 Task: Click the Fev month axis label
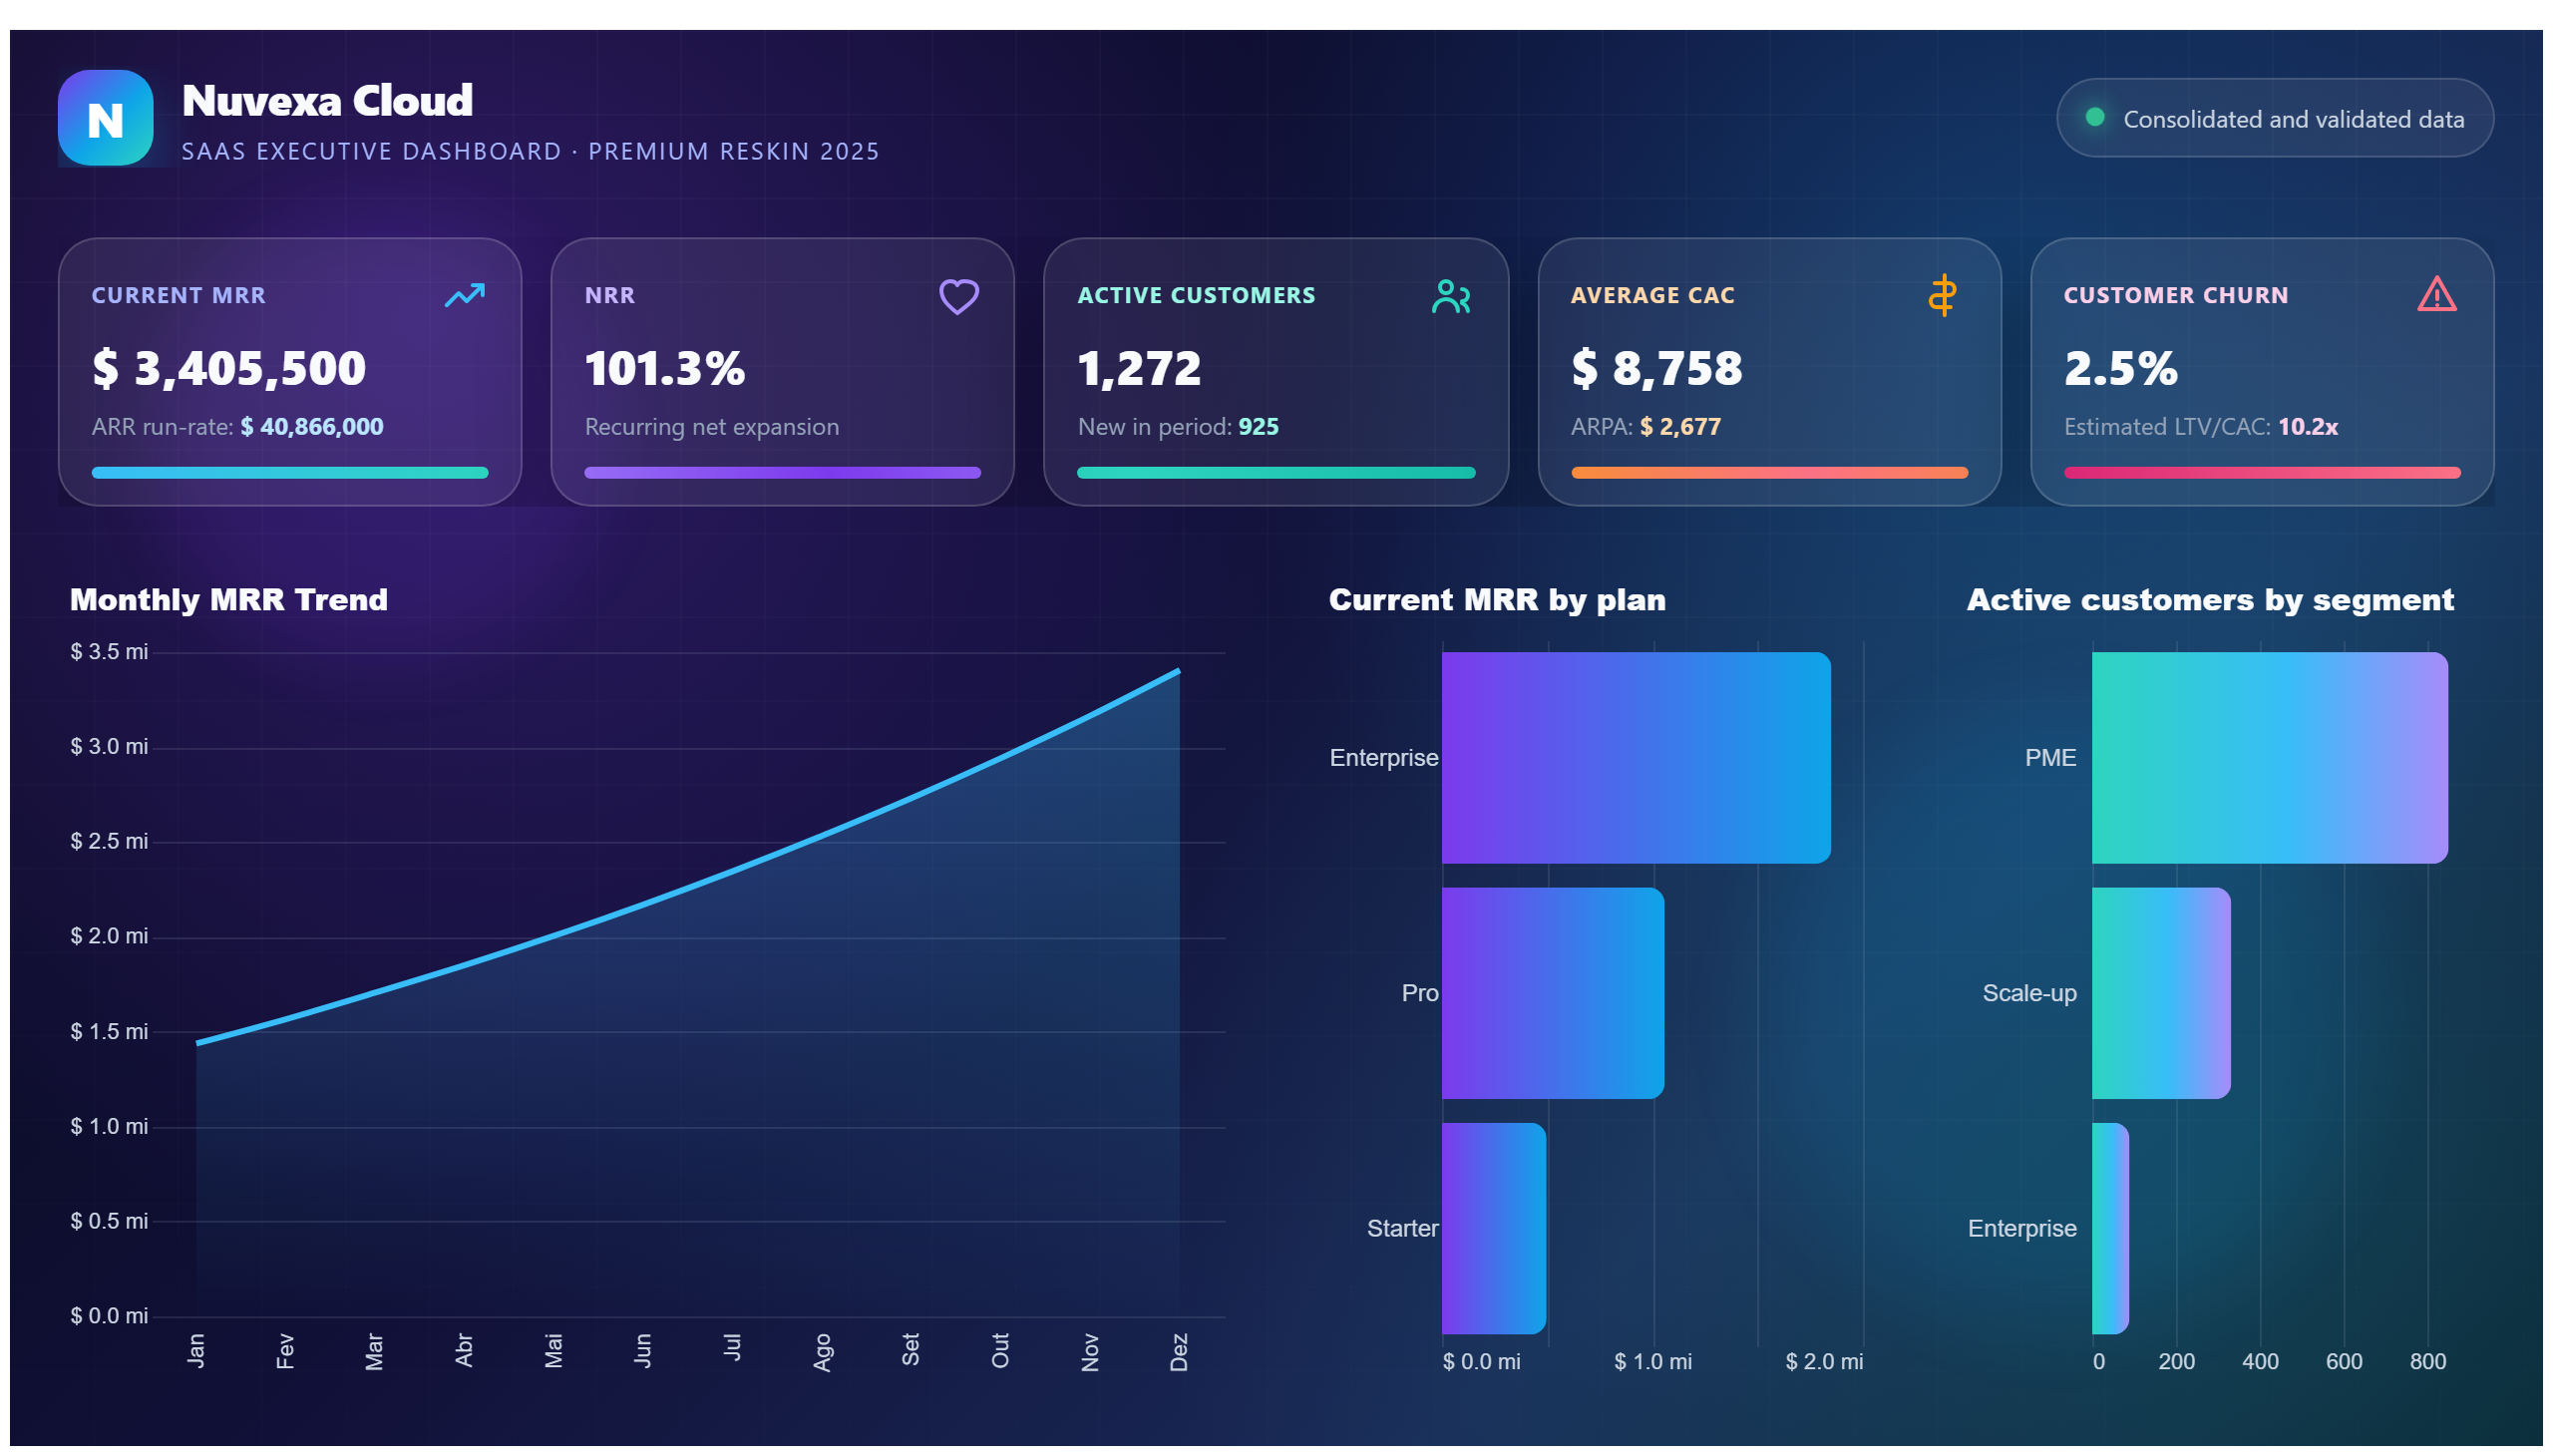tap(285, 1350)
